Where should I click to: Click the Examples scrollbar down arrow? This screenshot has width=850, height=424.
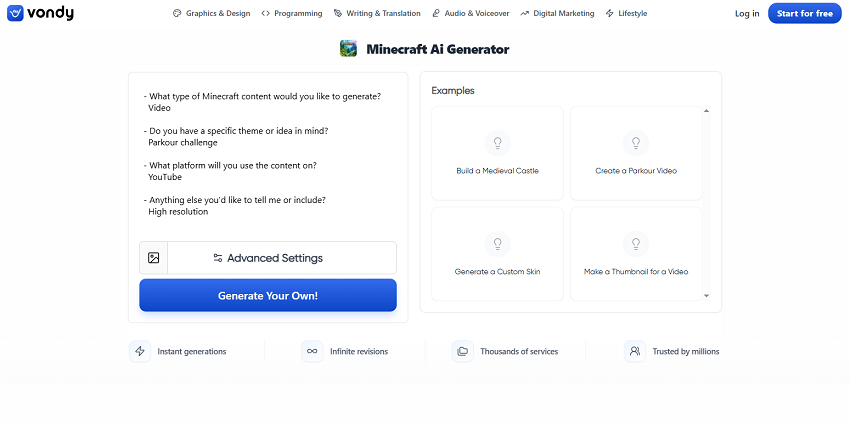tap(706, 295)
